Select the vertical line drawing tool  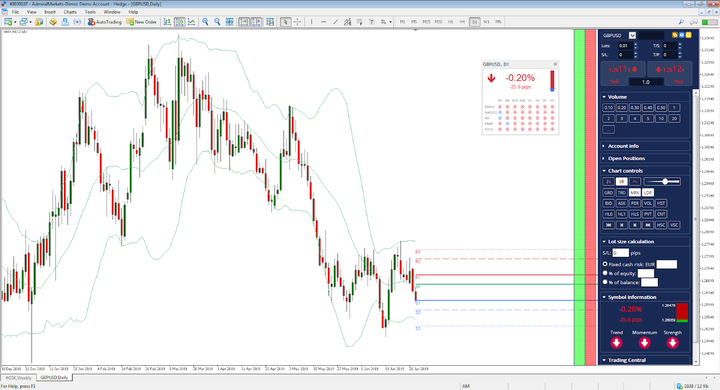coord(311,22)
